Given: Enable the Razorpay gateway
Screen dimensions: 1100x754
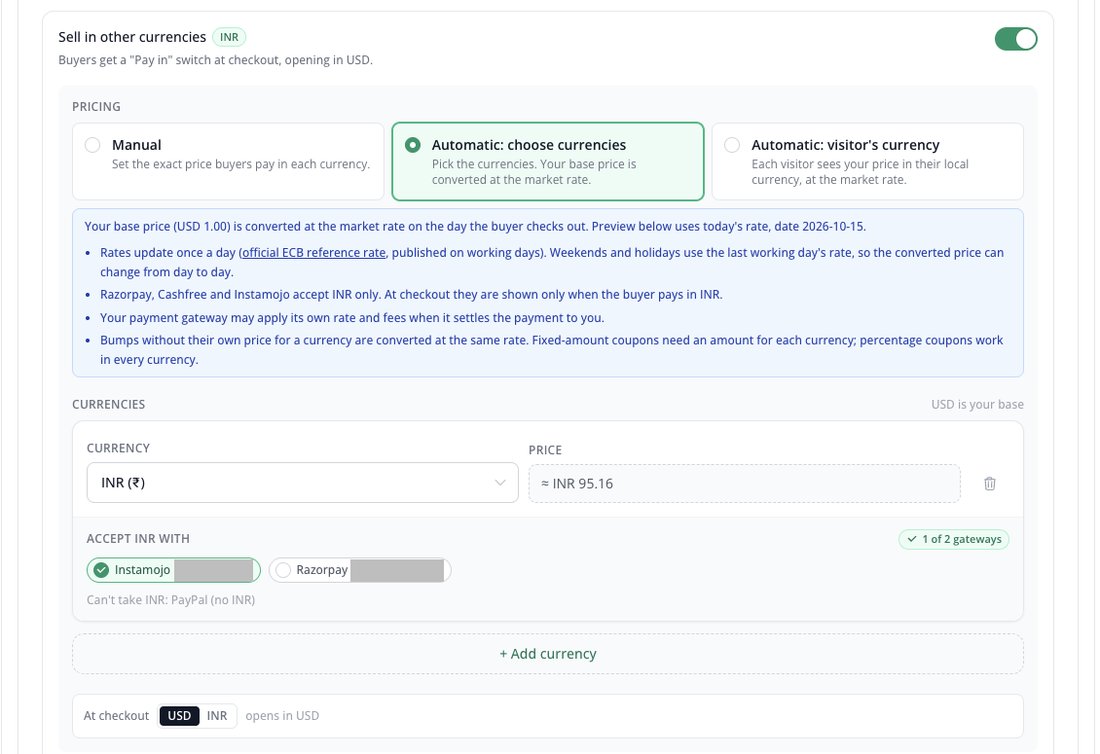Looking at the screenshot, I should [359, 570].
